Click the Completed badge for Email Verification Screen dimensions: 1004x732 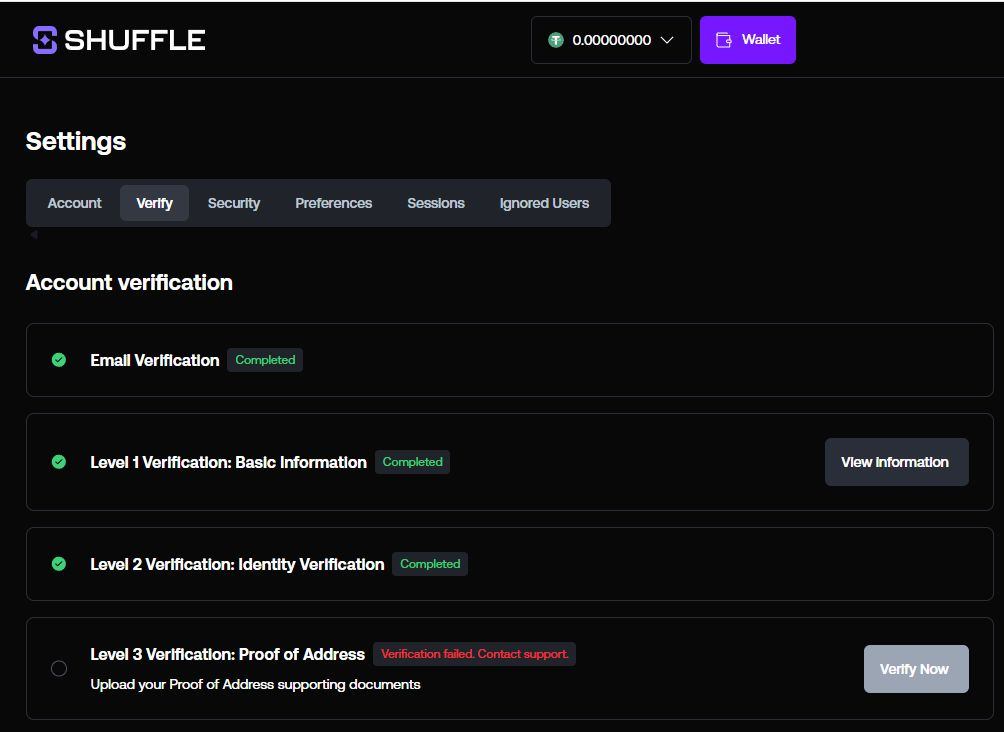[265, 360]
